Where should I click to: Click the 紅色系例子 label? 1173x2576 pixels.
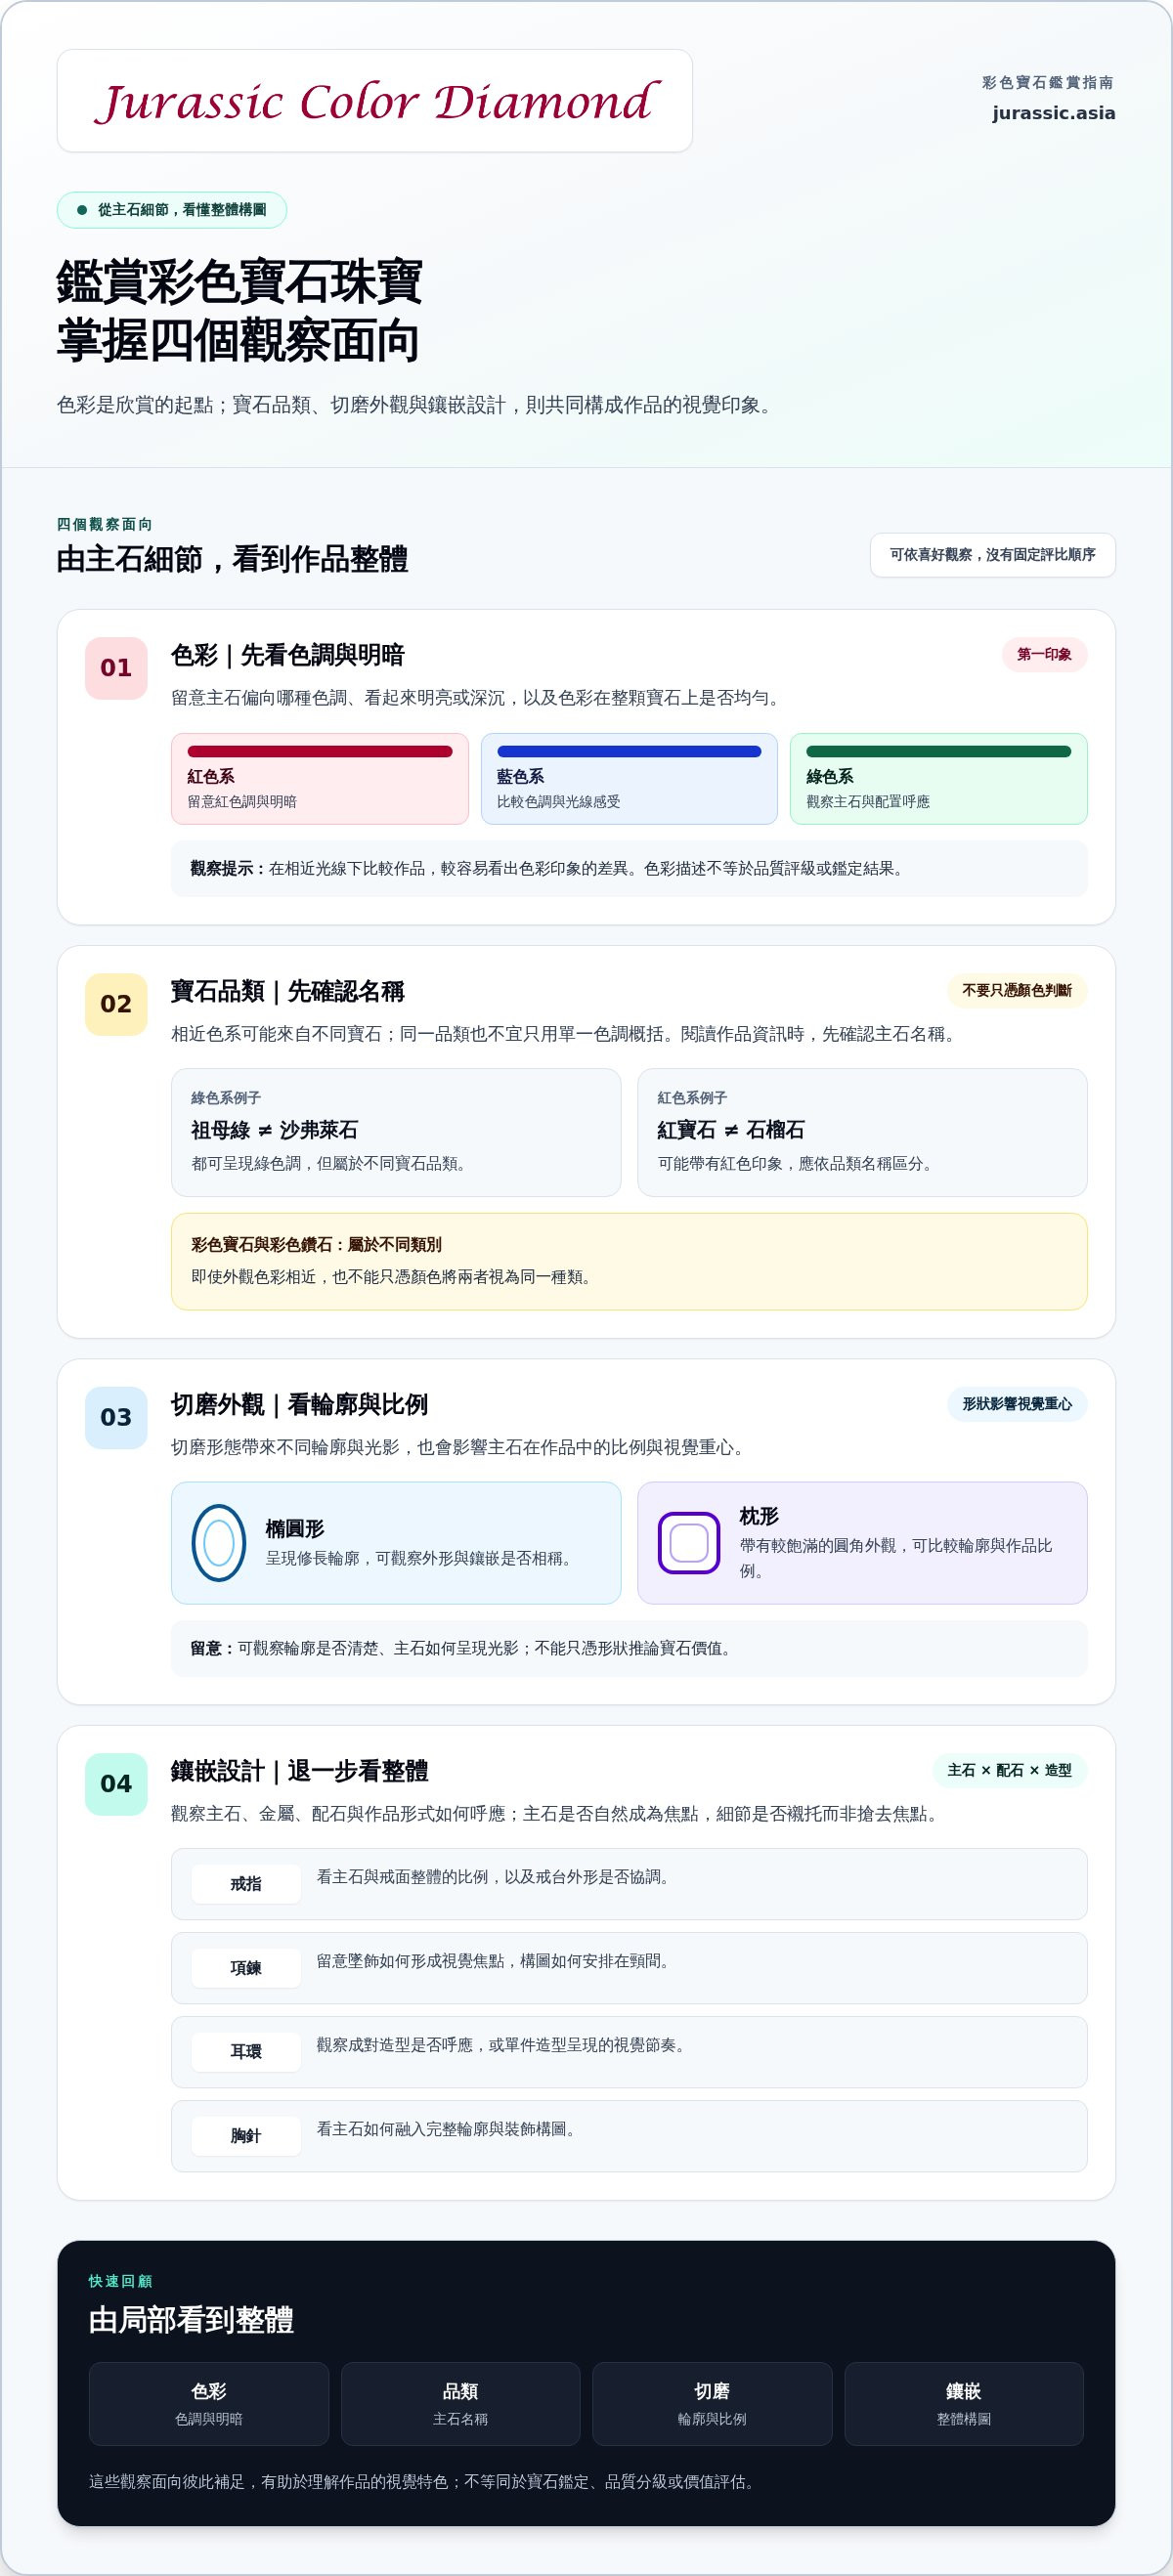(692, 1098)
